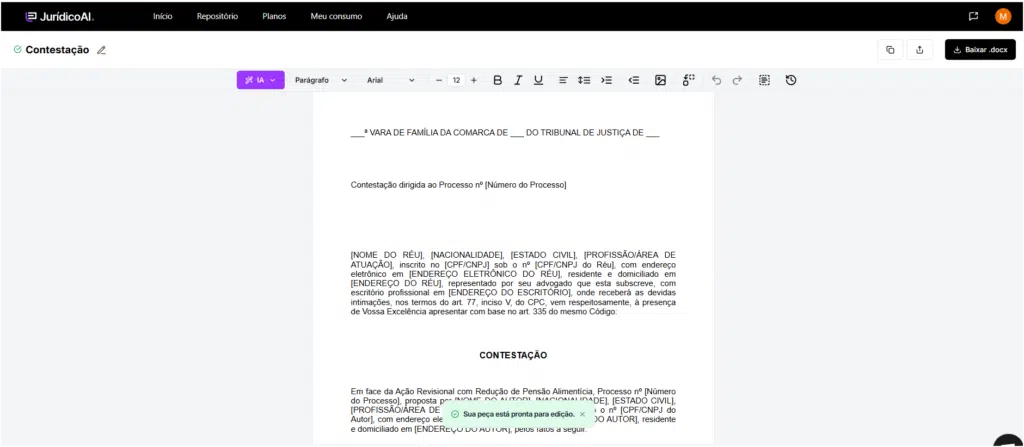Open version history clock icon
This screenshot has height=447, width=1024.
791,80
